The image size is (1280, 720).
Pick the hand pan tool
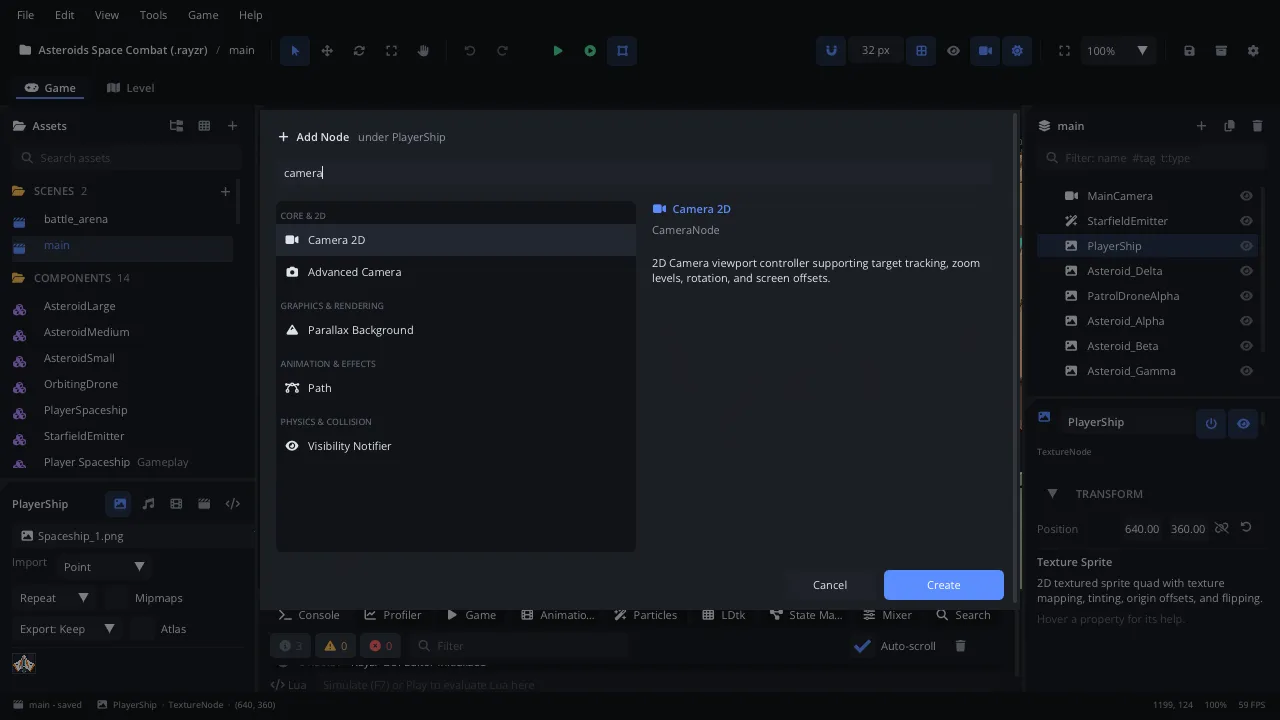coord(423,51)
